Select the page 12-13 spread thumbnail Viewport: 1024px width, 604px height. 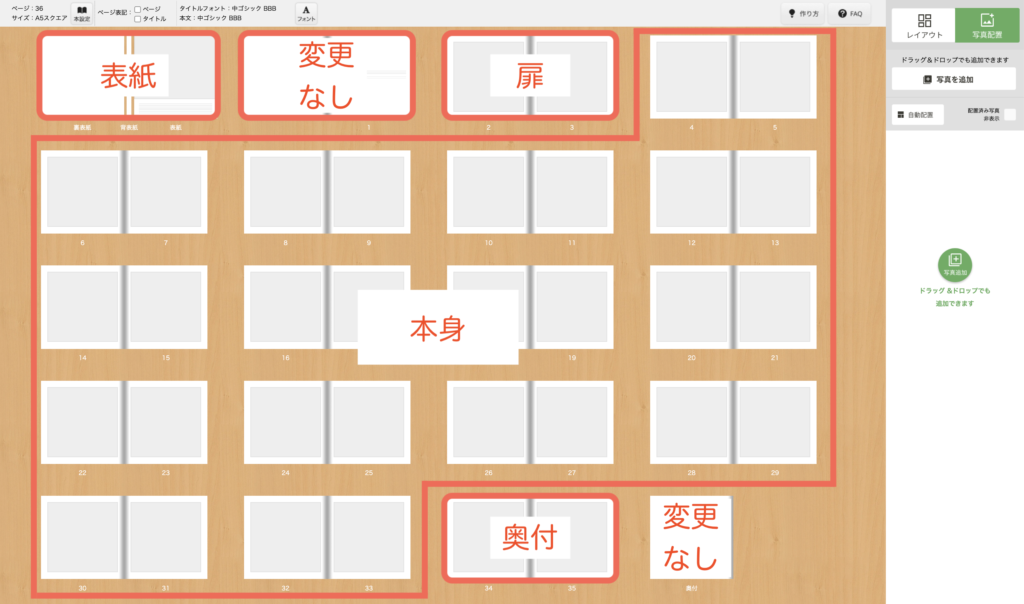click(733, 193)
